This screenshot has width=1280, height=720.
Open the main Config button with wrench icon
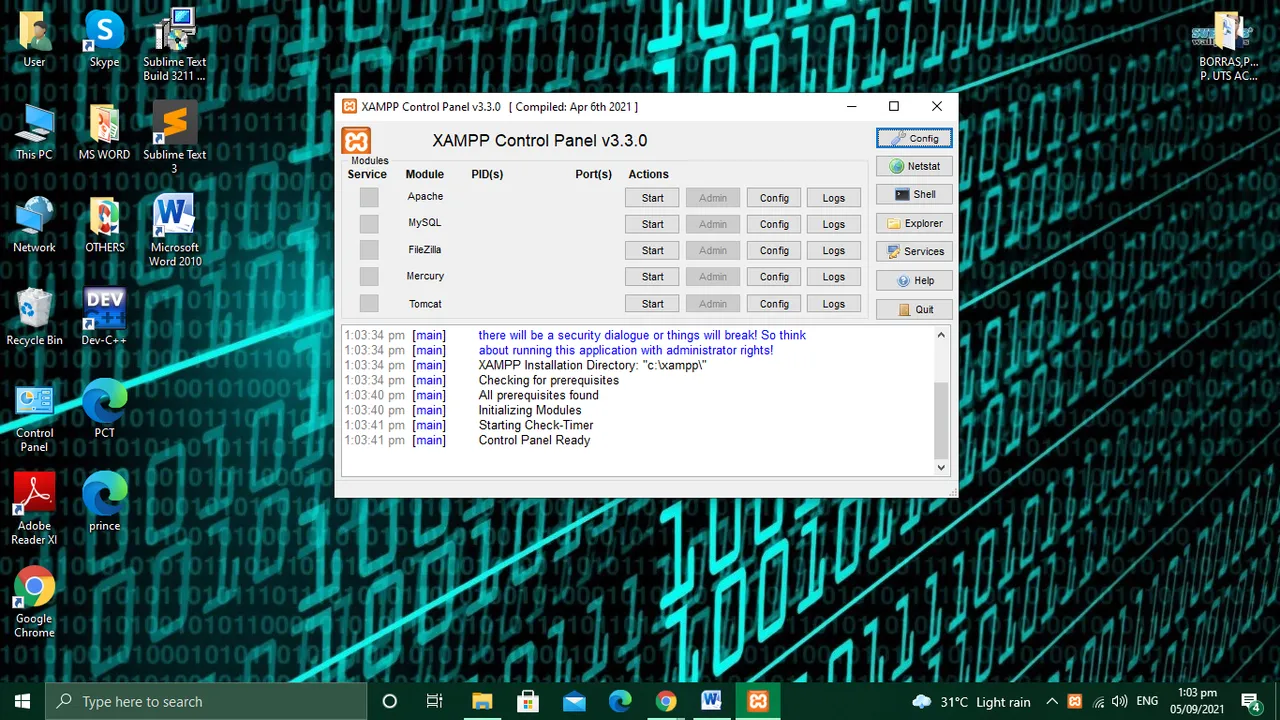coord(914,138)
